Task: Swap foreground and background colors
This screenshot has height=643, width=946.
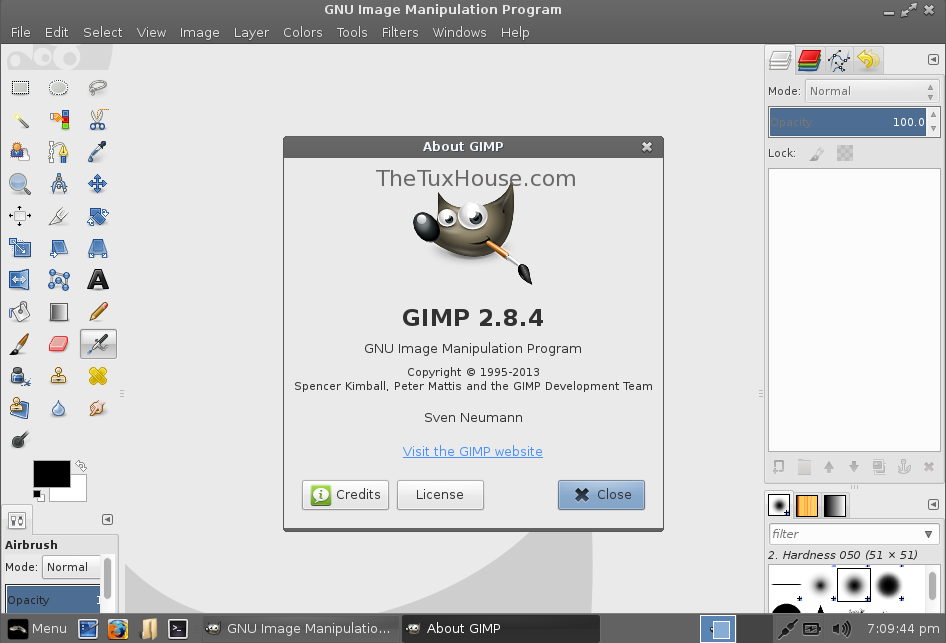Action: coord(81,466)
